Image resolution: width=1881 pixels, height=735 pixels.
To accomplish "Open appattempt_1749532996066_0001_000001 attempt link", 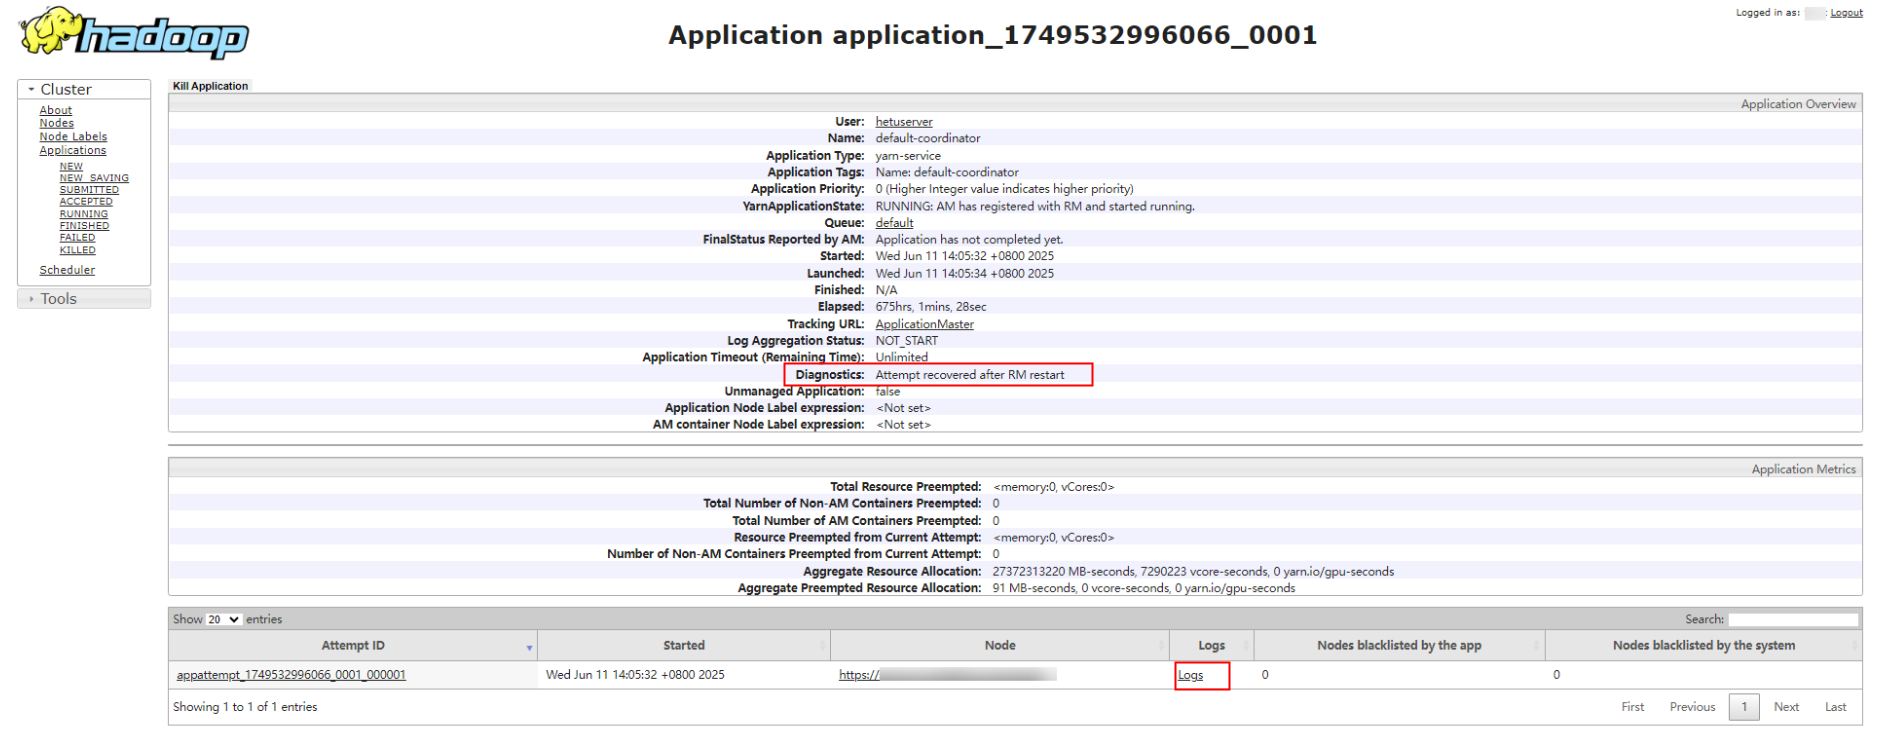I will 291,675.
